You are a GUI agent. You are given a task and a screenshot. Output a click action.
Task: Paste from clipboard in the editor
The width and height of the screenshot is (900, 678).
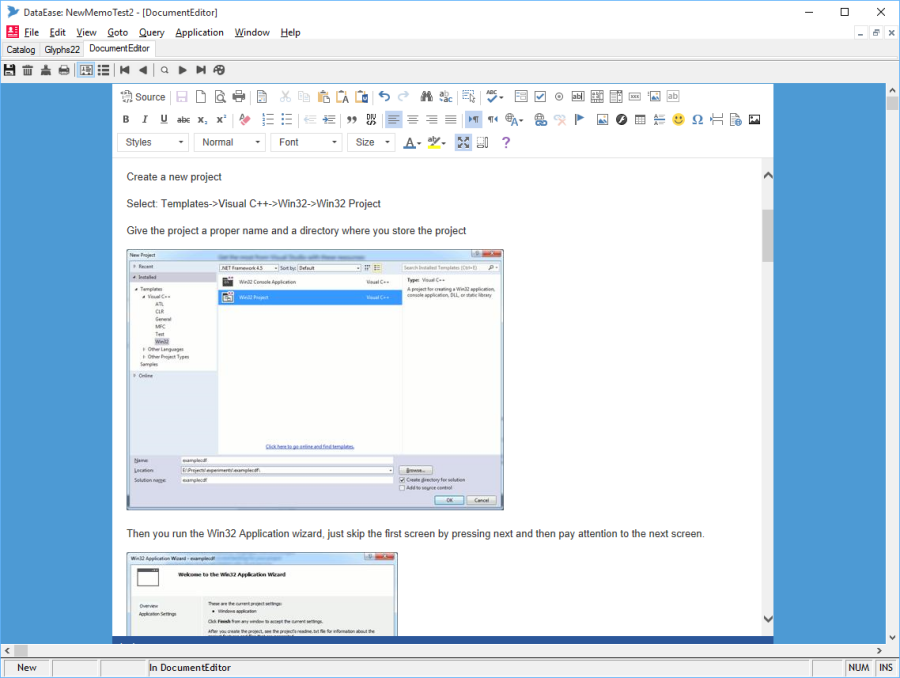324,96
